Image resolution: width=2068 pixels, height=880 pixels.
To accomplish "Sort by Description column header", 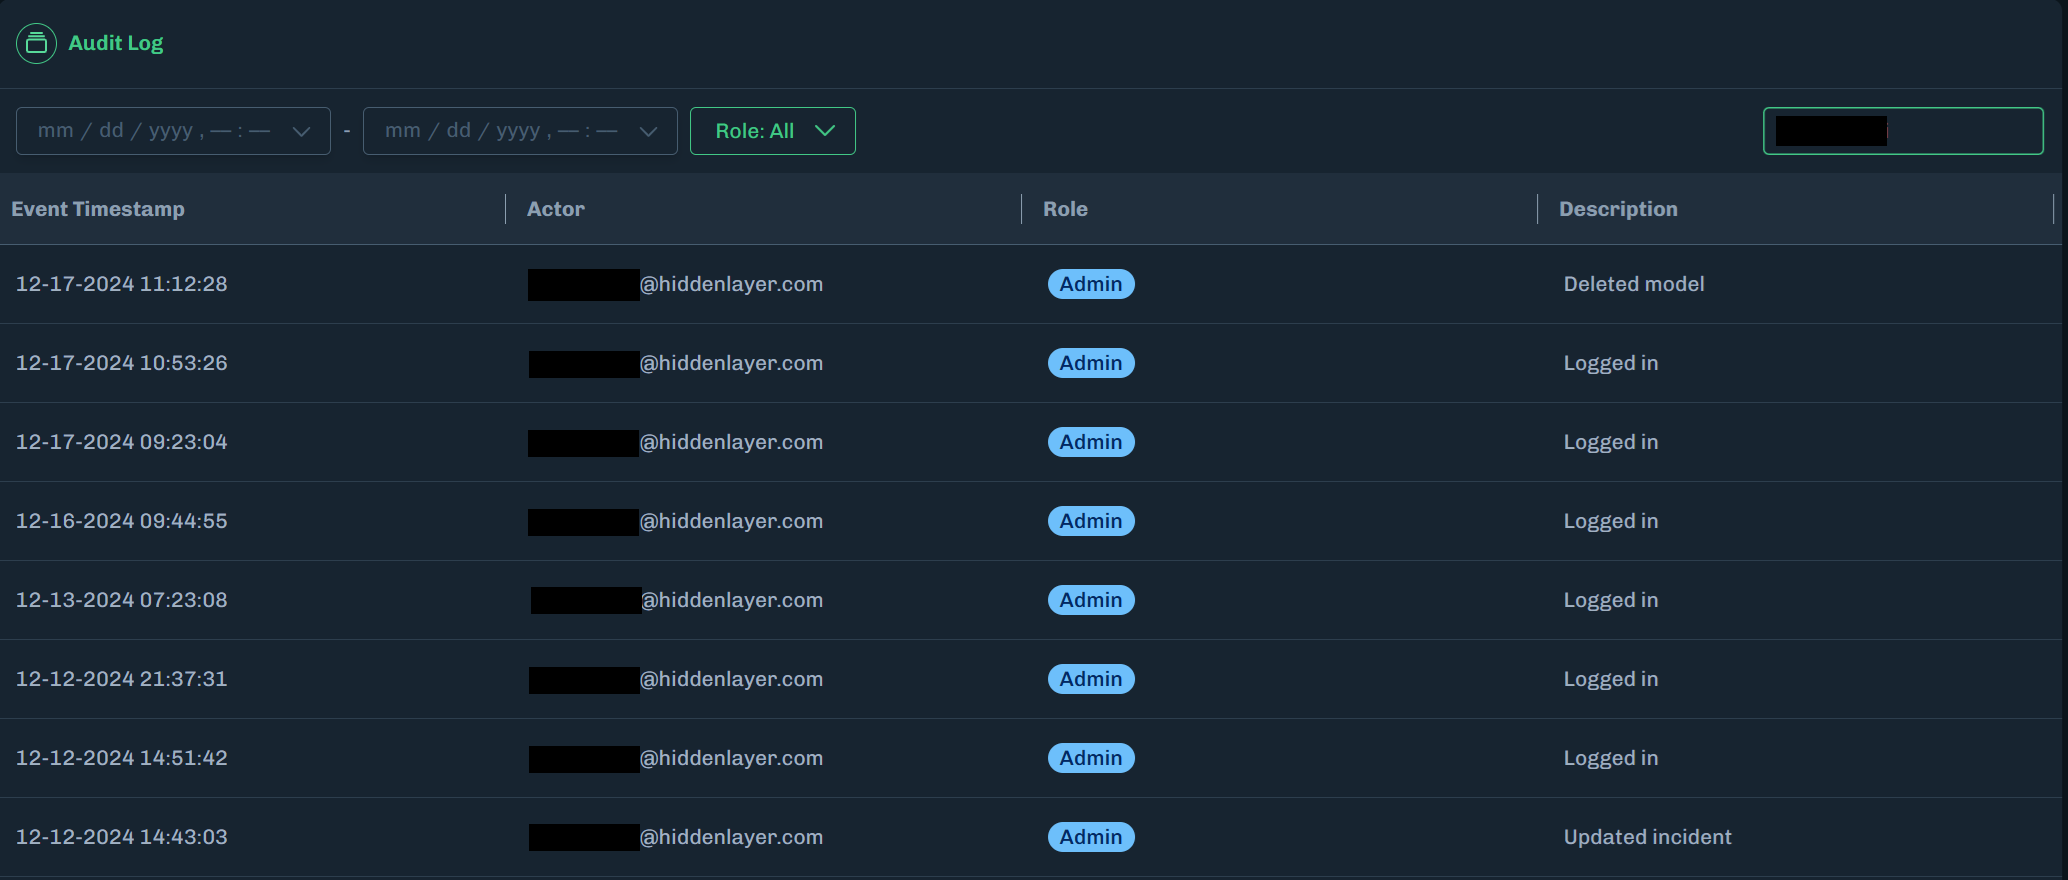I will (x=1618, y=209).
